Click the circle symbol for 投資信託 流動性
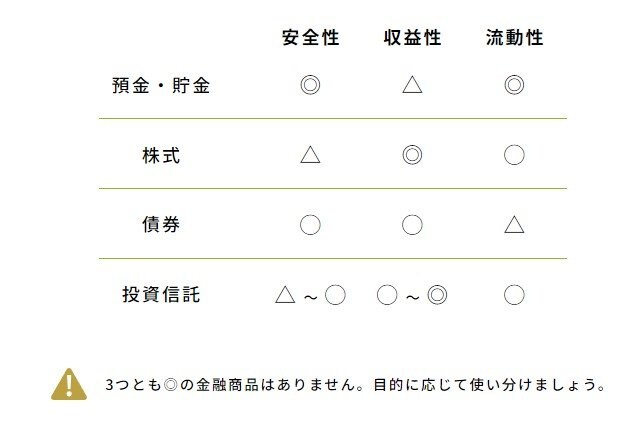Viewport: 628px width, 422px height. [x=514, y=295]
